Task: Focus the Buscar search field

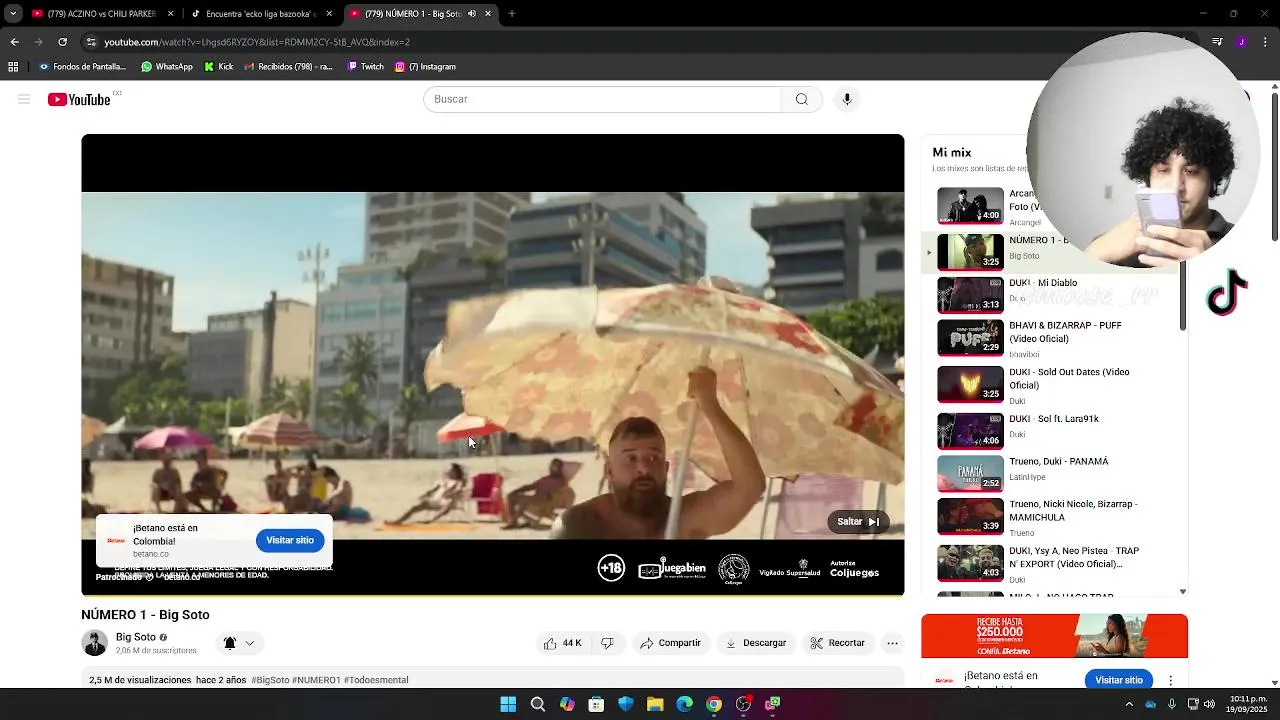Action: [602, 99]
